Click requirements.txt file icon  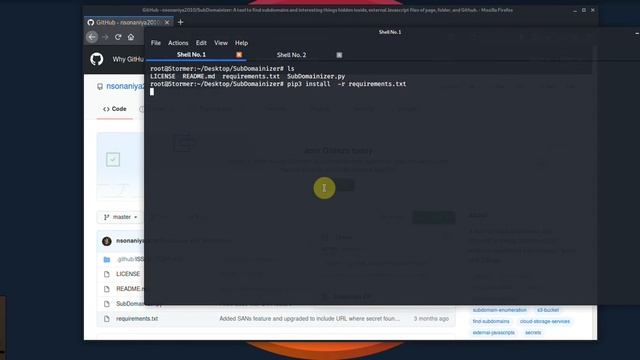(x=107, y=319)
